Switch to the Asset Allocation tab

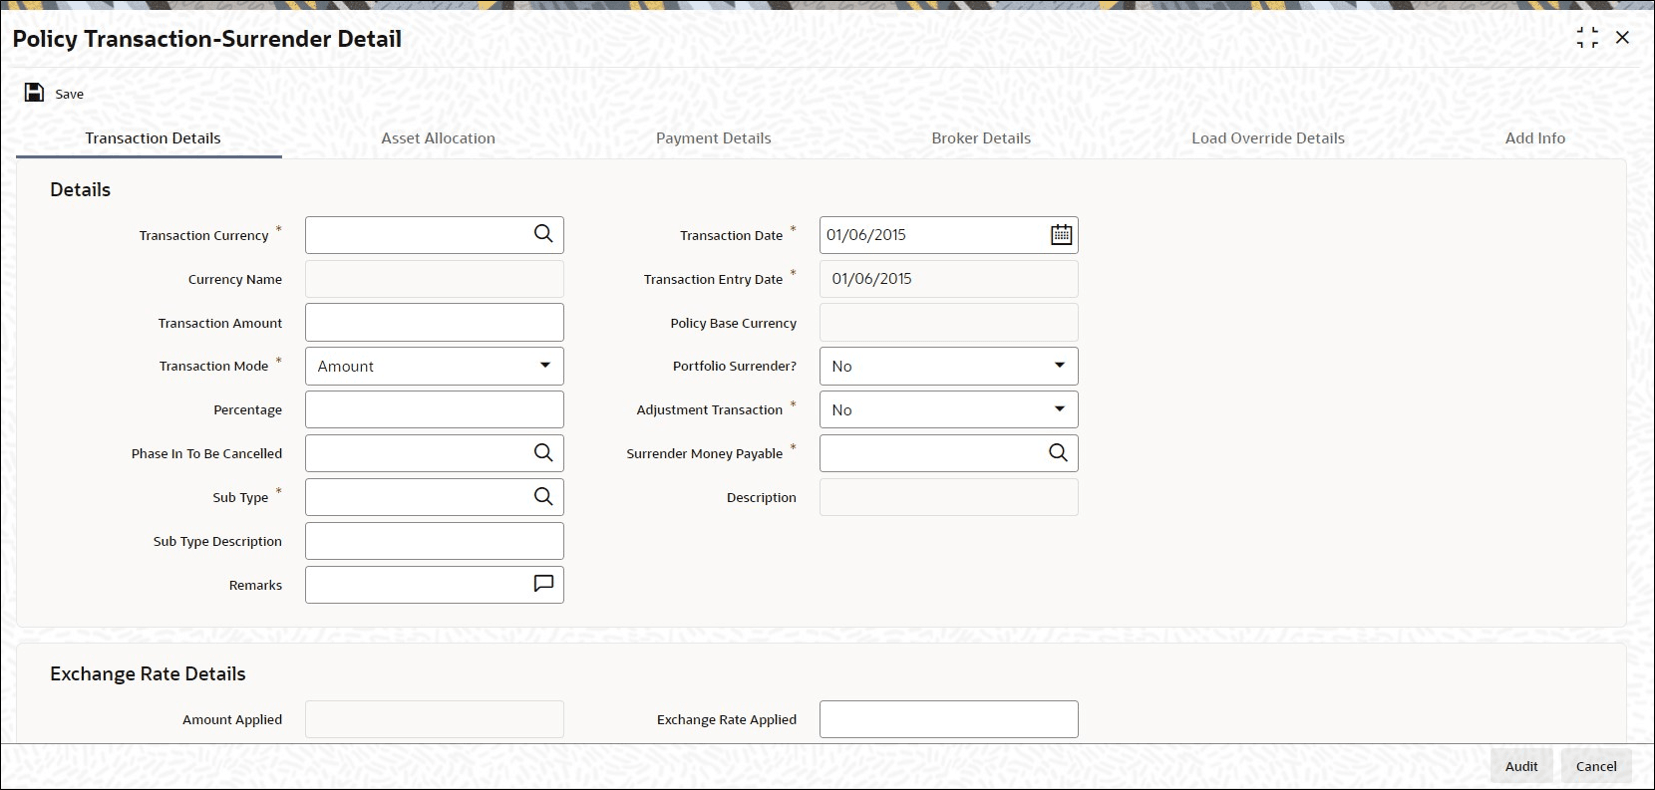438,138
